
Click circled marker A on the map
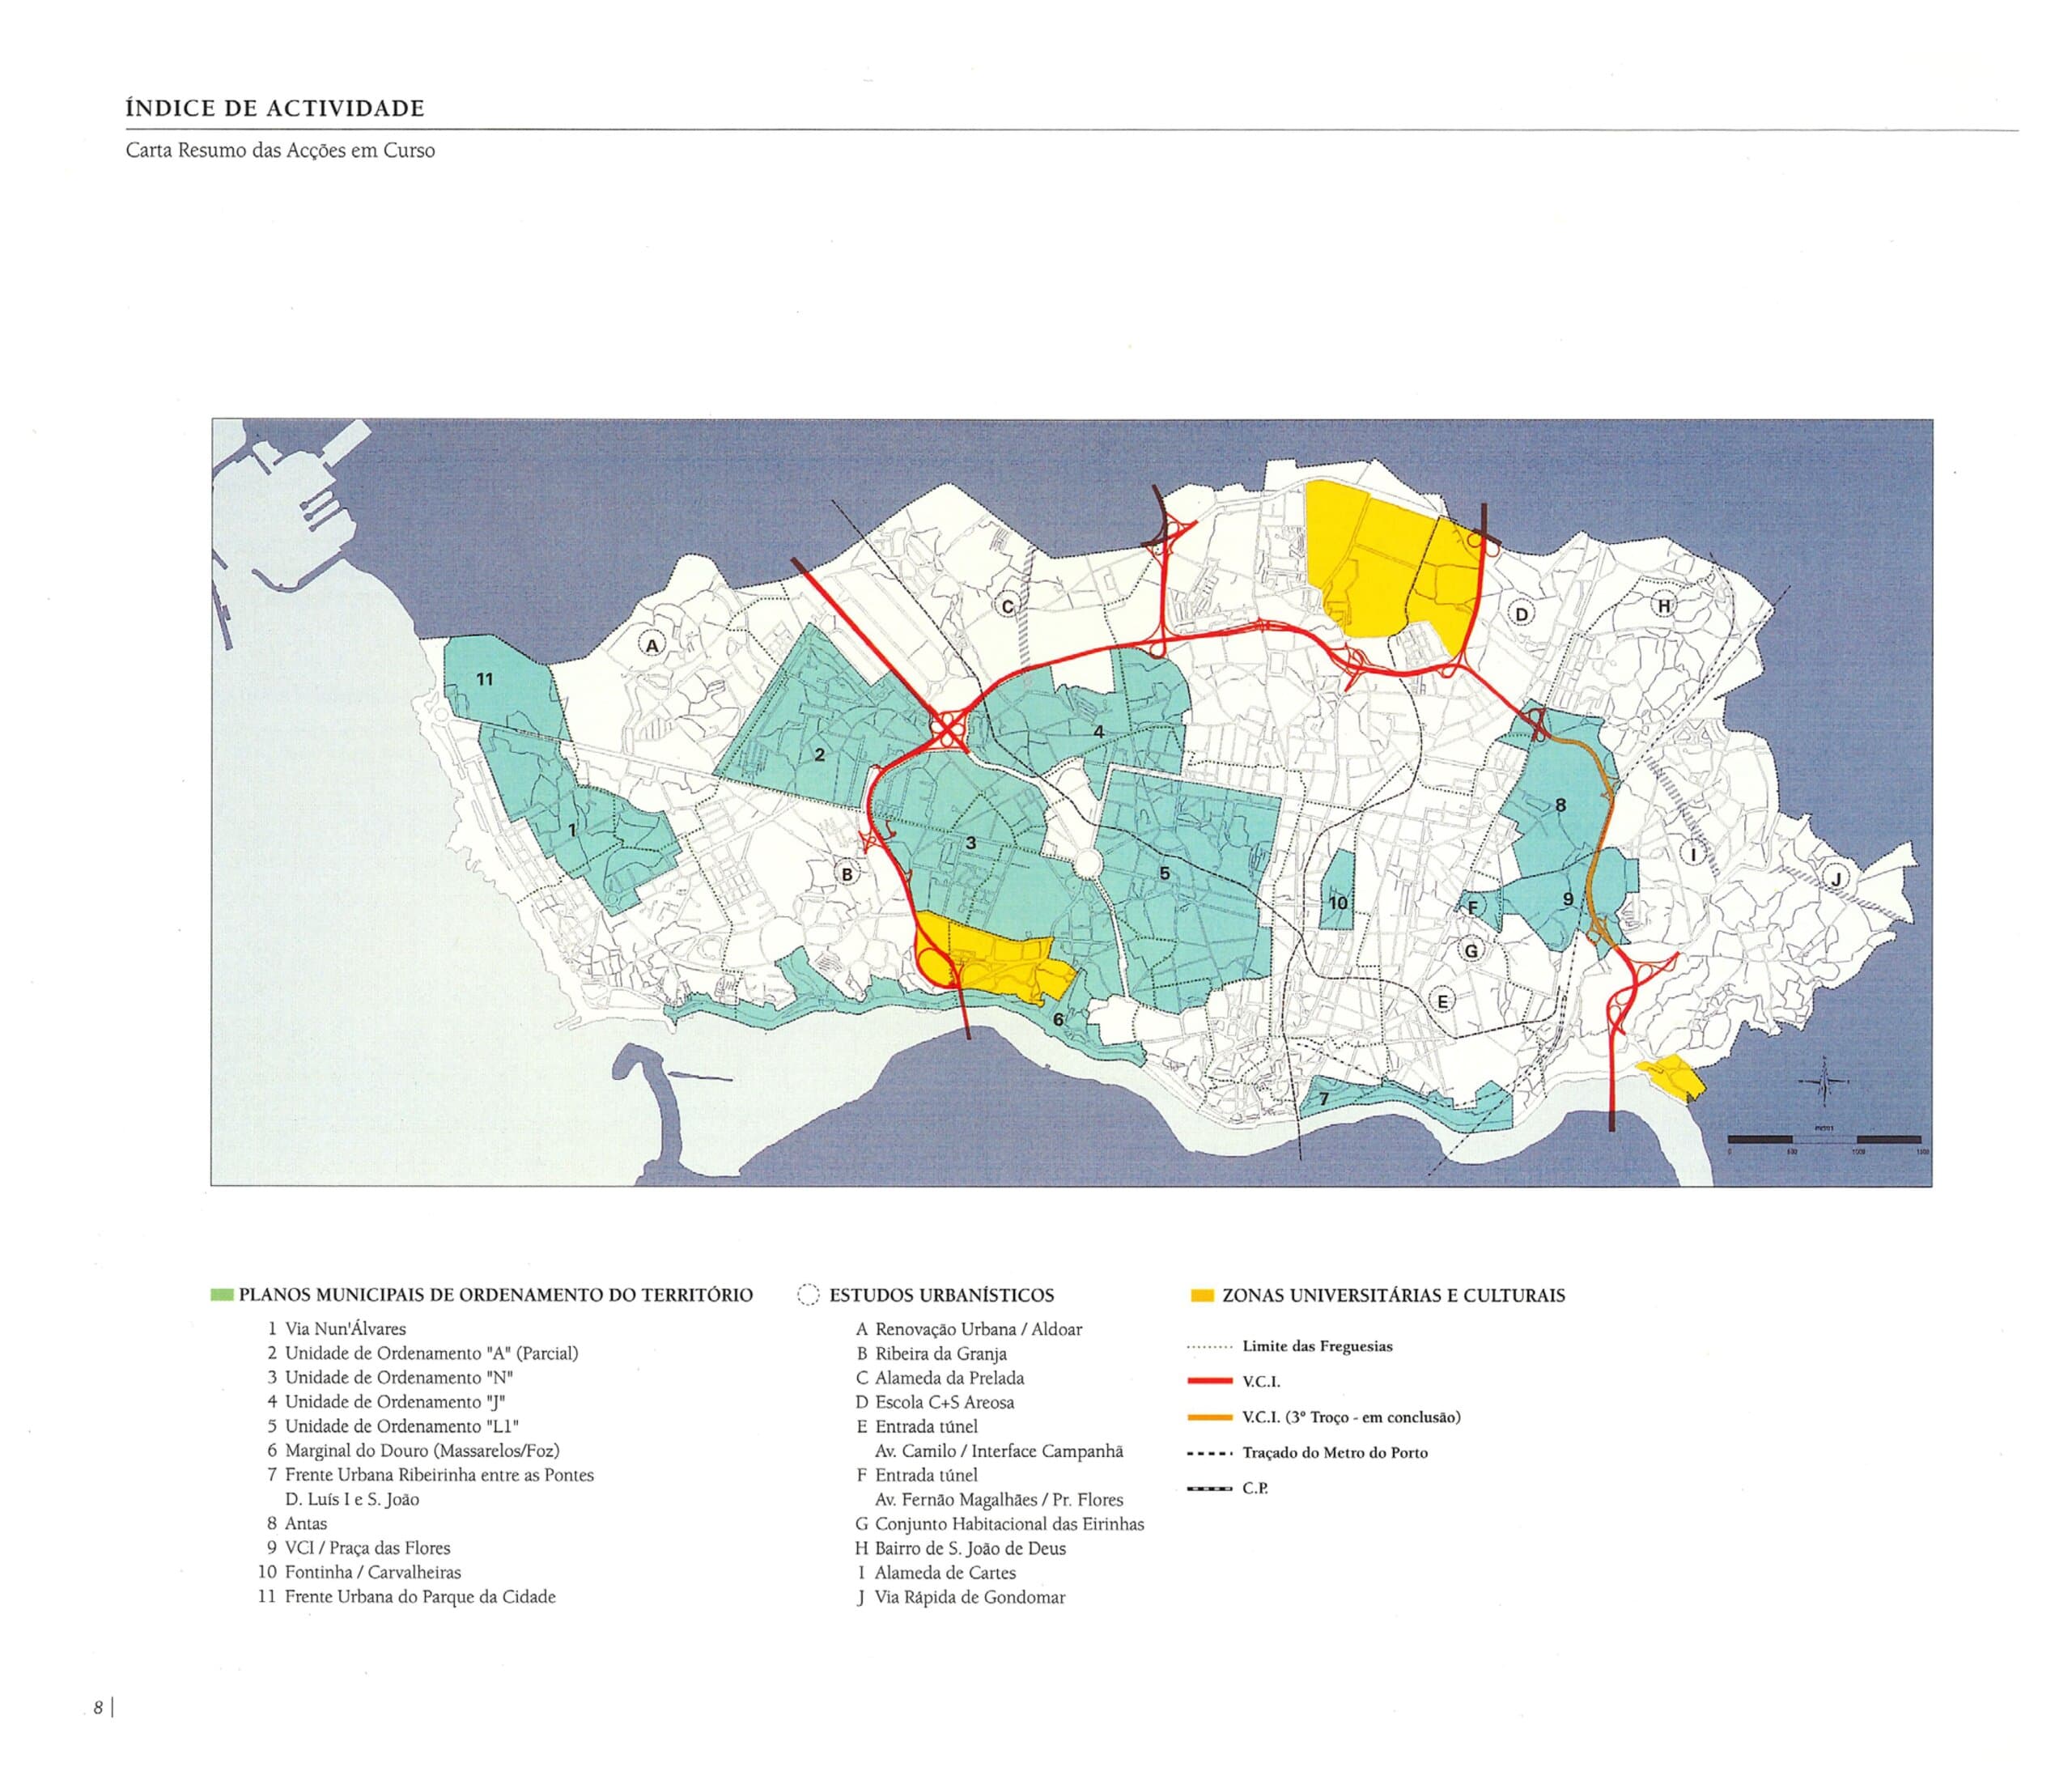pos(652,646)
